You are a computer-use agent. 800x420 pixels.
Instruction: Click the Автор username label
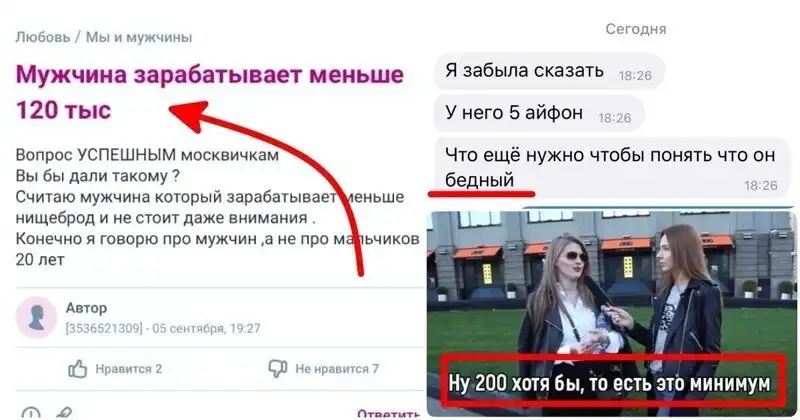86,308
